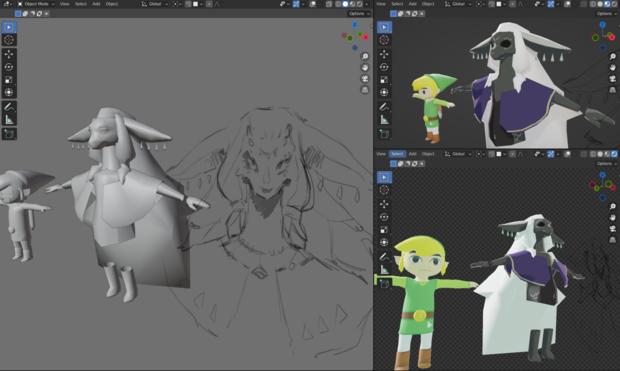Select the Measure tool in left viewport

coord(9,119)
